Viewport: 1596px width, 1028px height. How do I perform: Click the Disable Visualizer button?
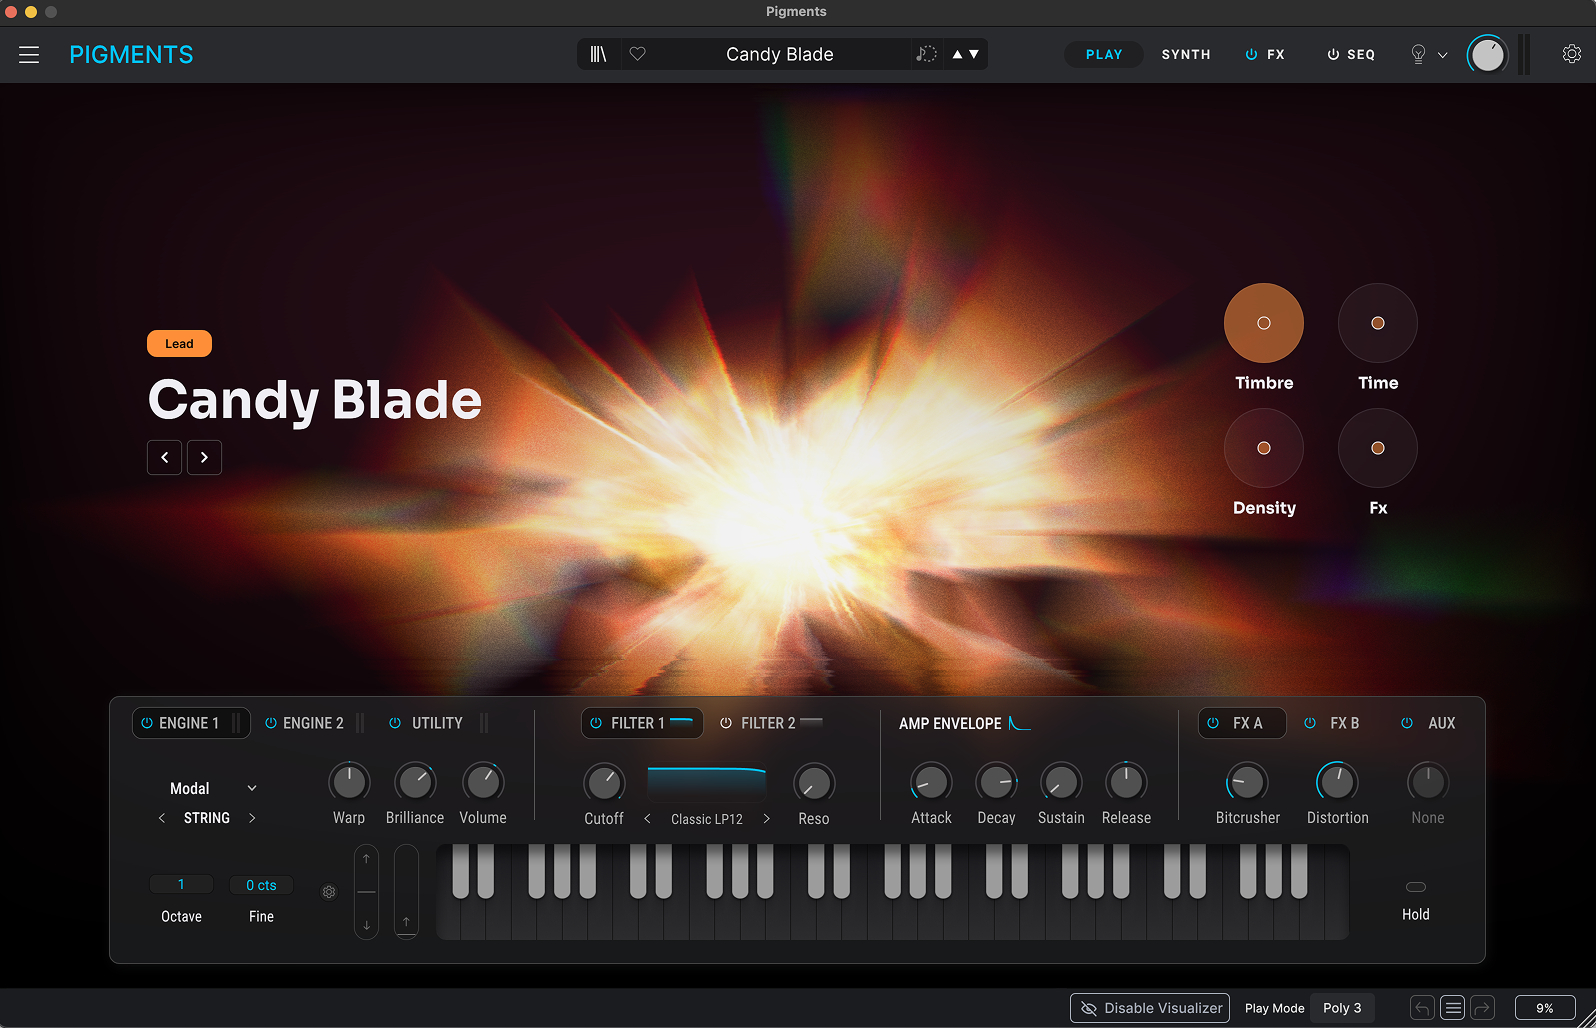[1150, 1008]
